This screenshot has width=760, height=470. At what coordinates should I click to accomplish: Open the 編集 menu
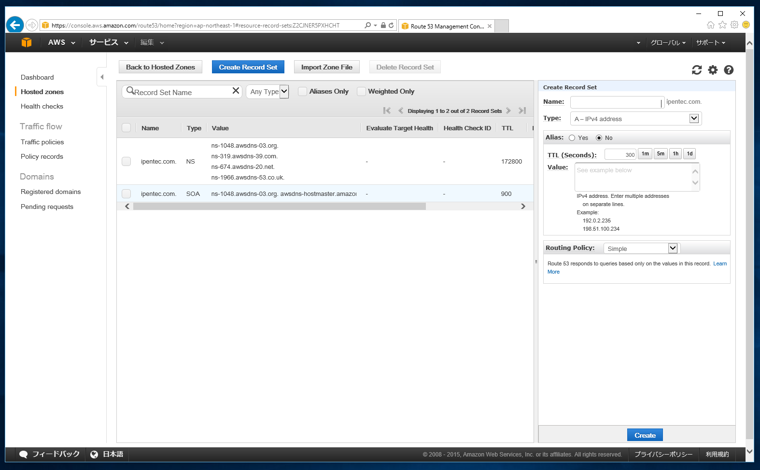click(152, 43)
